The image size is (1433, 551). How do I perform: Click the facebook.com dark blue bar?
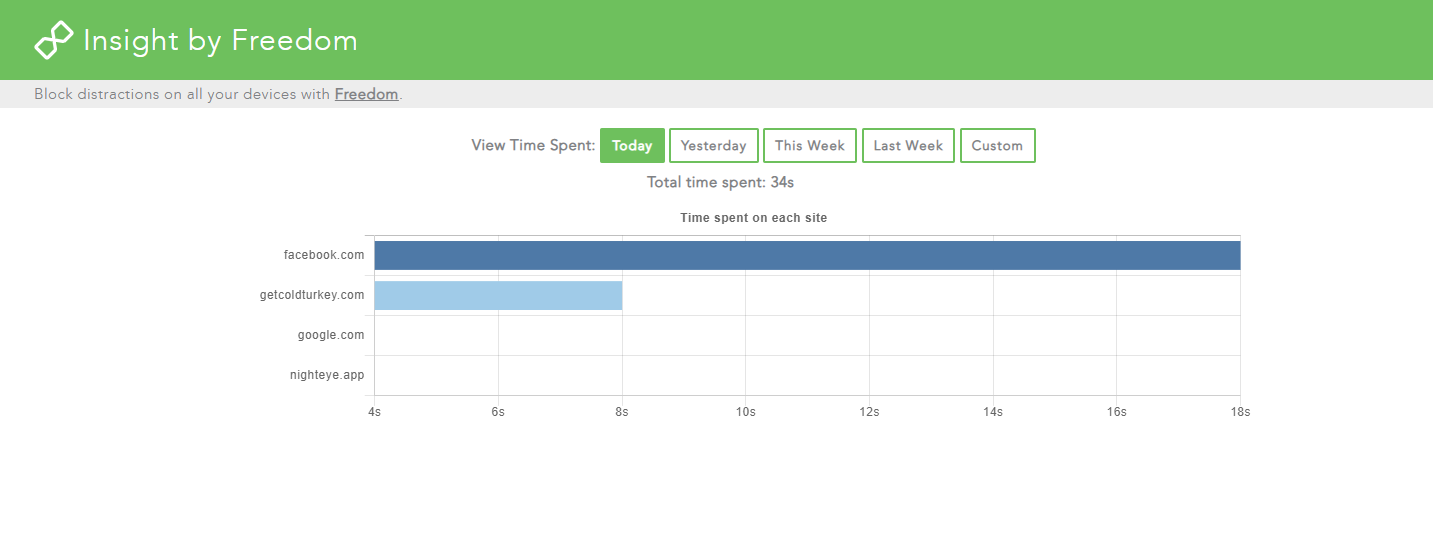[x=807, y=255]
